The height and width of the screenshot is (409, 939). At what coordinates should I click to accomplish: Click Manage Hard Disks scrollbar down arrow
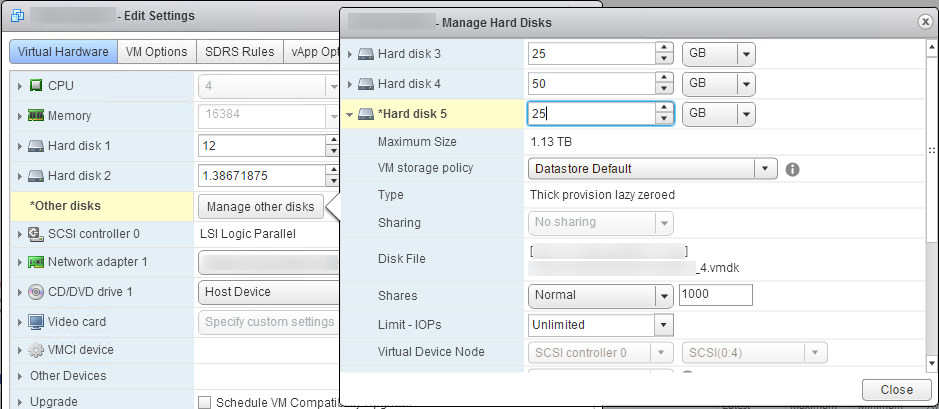(x=932, y=363)
